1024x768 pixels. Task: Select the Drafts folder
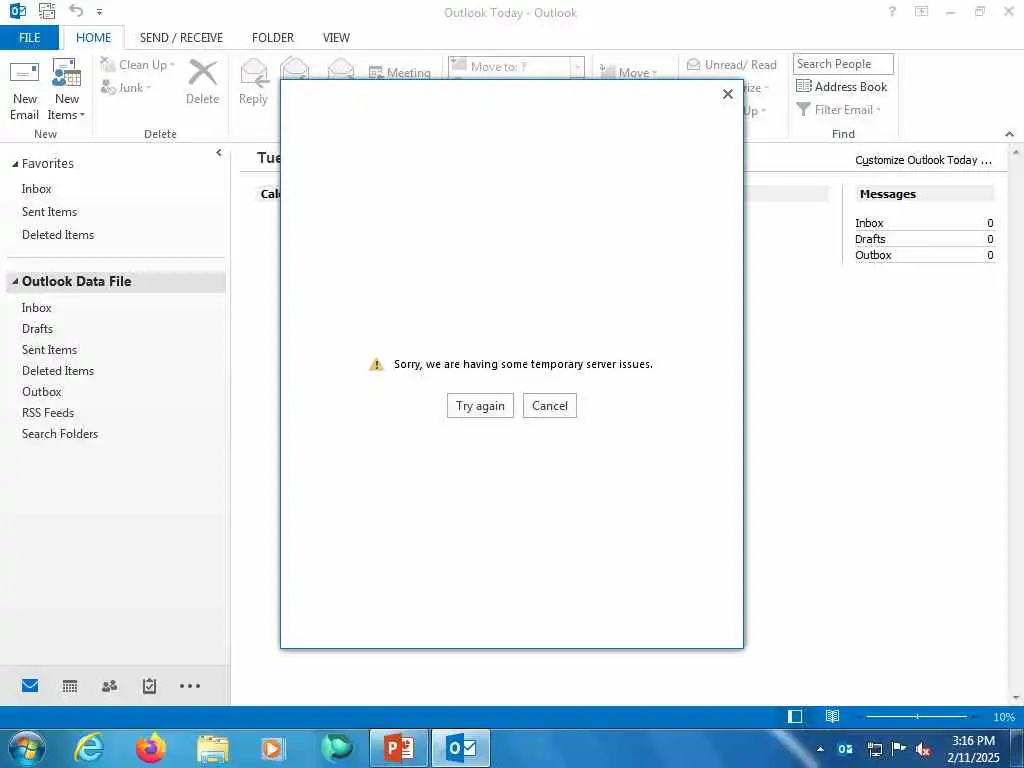pos(37,328)
